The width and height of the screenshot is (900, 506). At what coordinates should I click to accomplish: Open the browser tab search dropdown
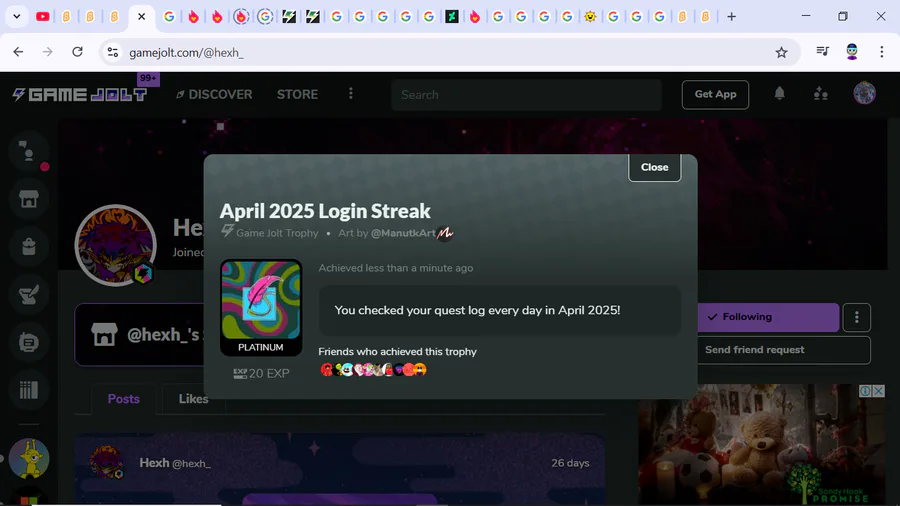(x=17, y=17)
